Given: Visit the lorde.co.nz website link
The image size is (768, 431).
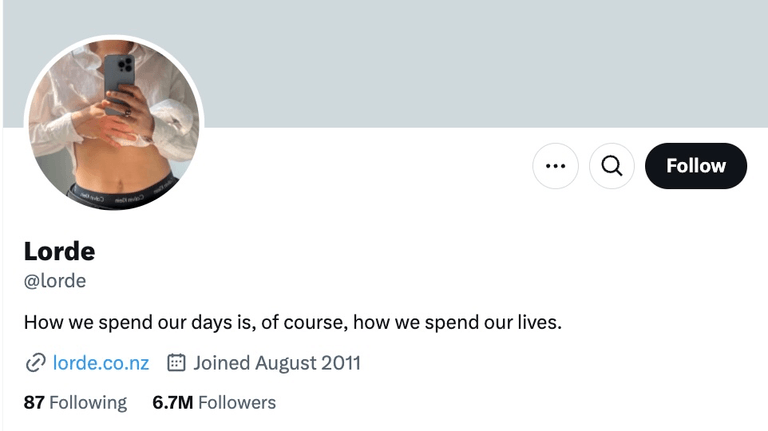Looking at the screenshot, I should coord(101,363).
